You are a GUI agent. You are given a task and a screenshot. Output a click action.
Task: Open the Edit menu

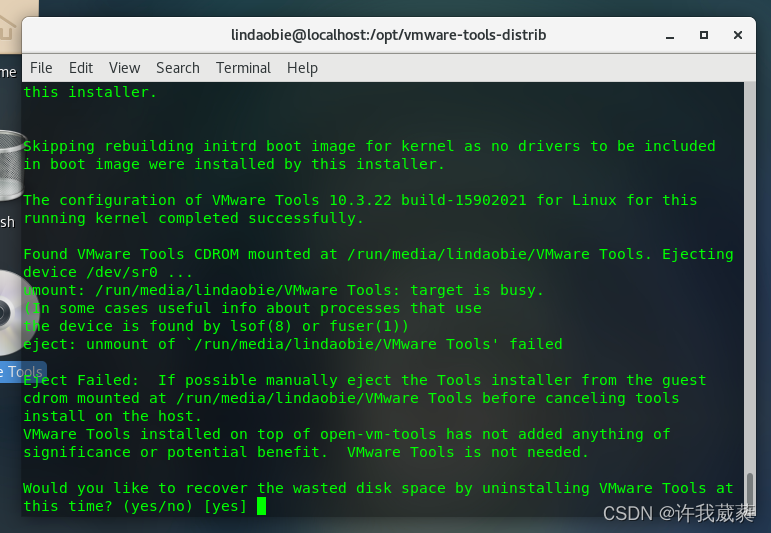tap(81, 68)
